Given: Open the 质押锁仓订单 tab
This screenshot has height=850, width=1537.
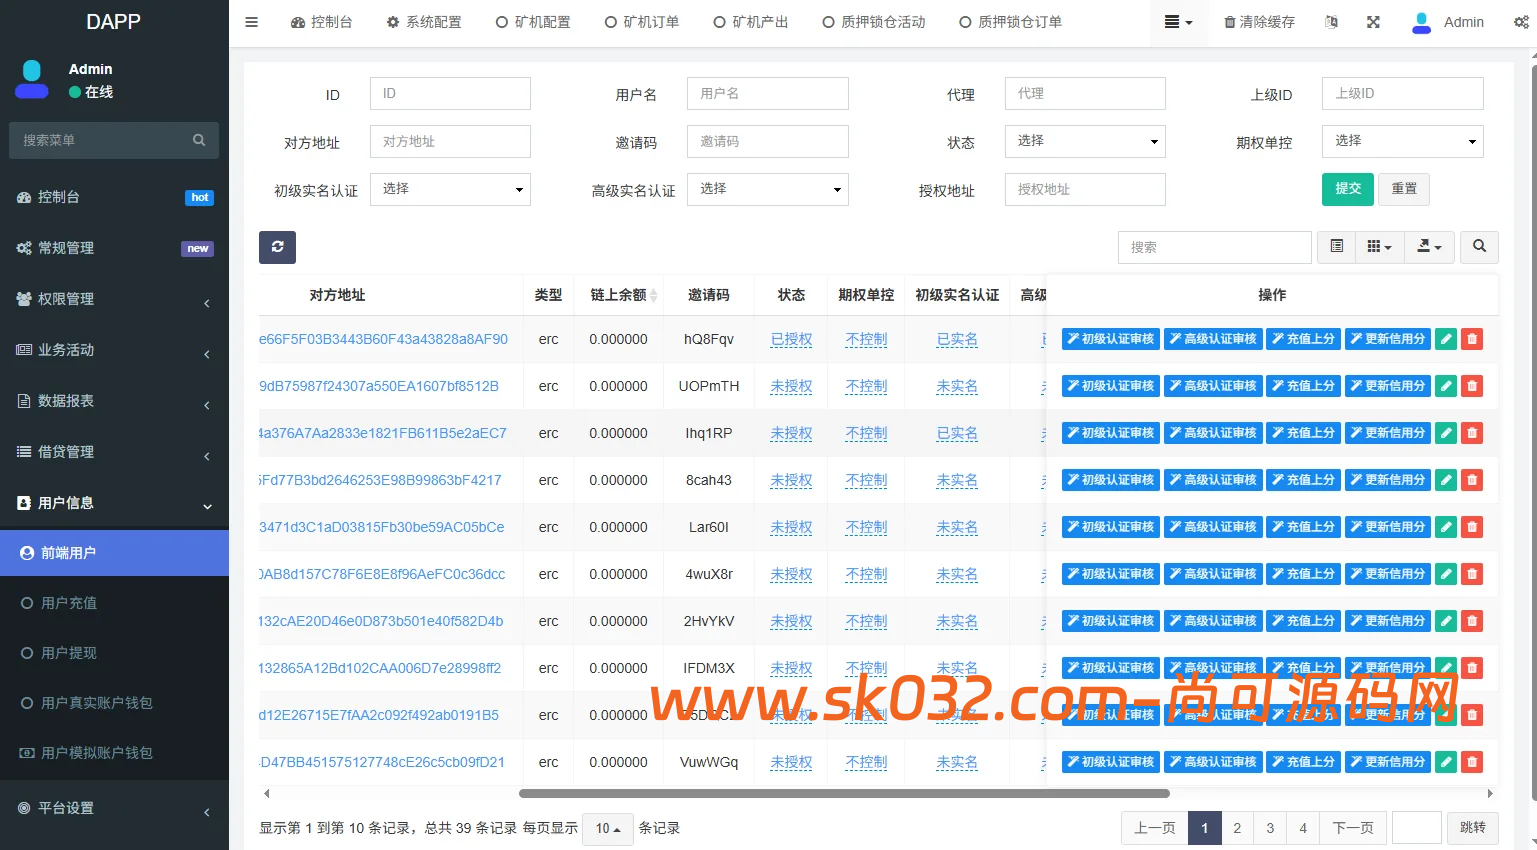Looking at the screenshot, I should [x=1011, y=22].
